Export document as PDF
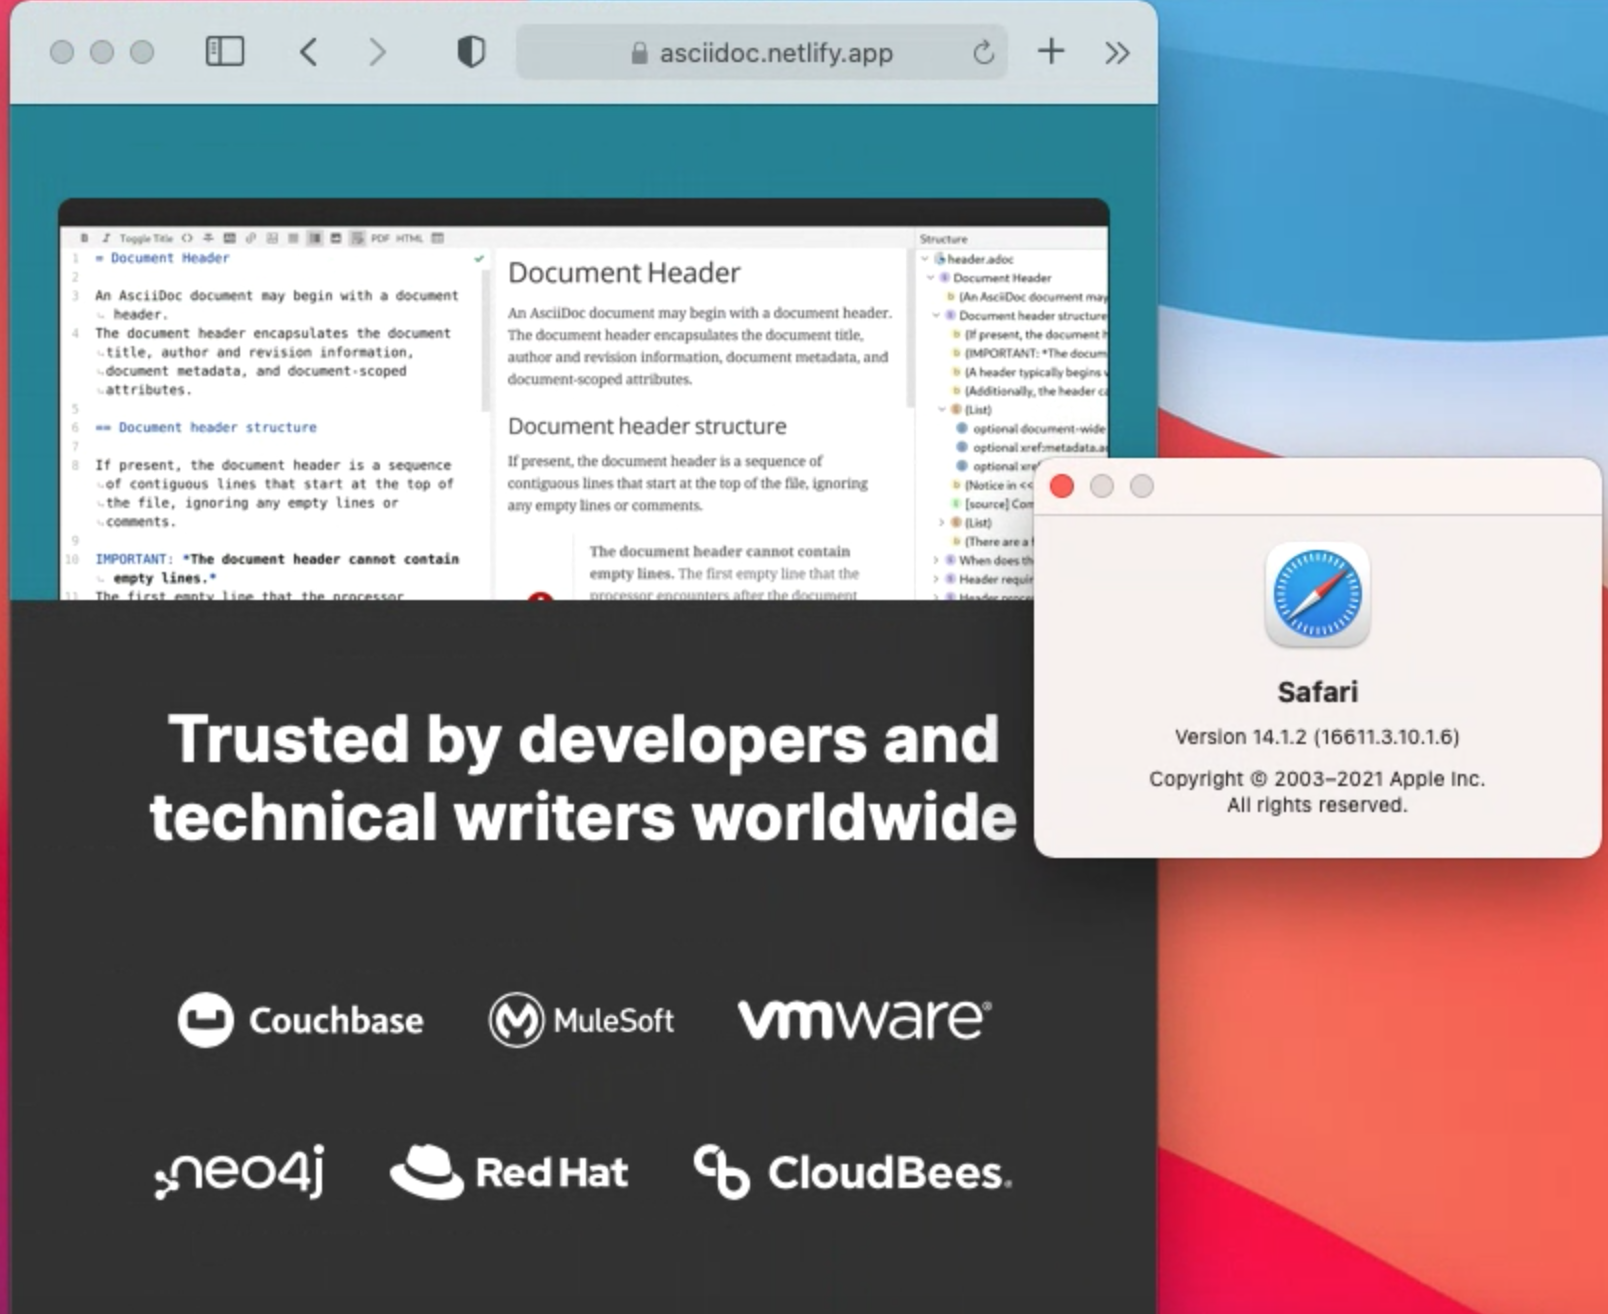Viewport: 1608px width, 1314px height. tap(382, 238)
